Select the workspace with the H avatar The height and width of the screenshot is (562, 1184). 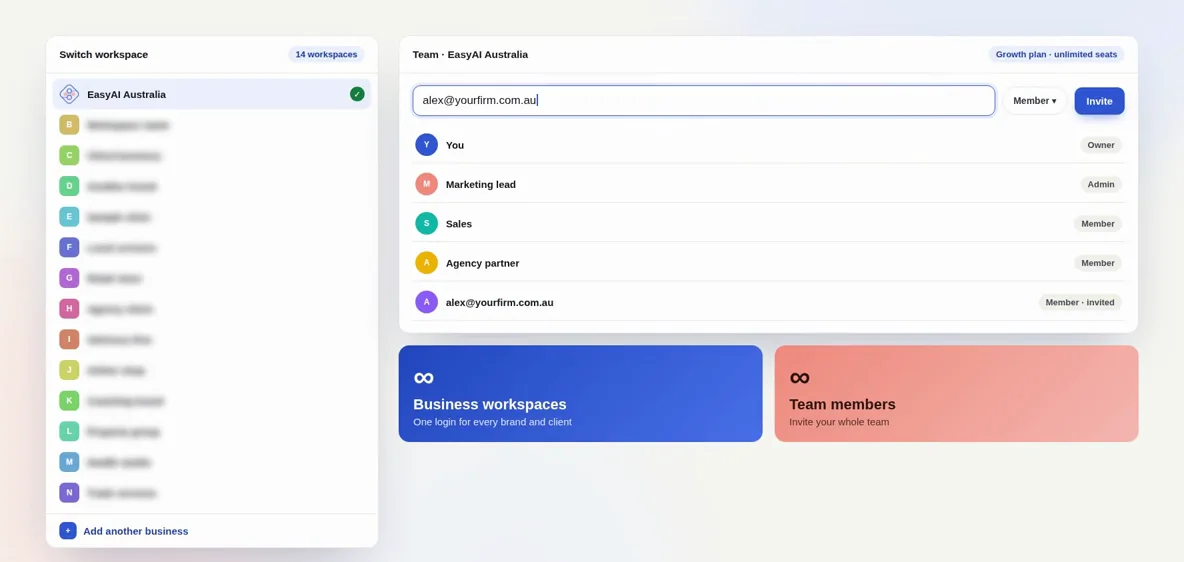[x=211, y=309]
